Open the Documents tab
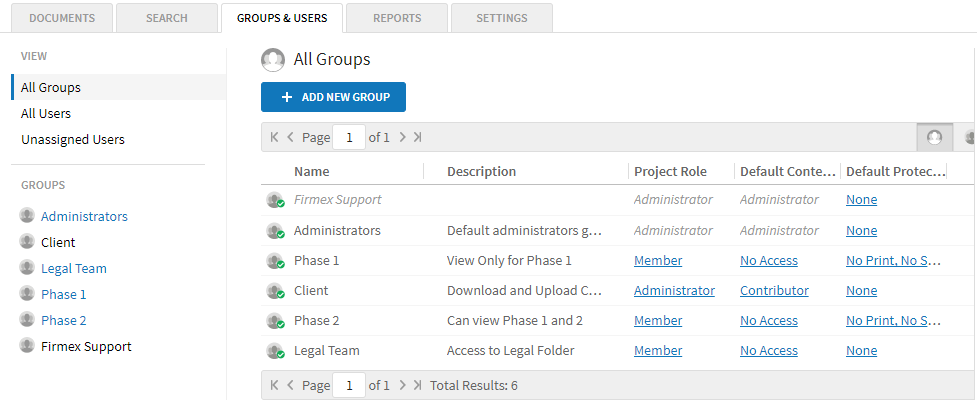977x400 pixels. coord(62,18)
